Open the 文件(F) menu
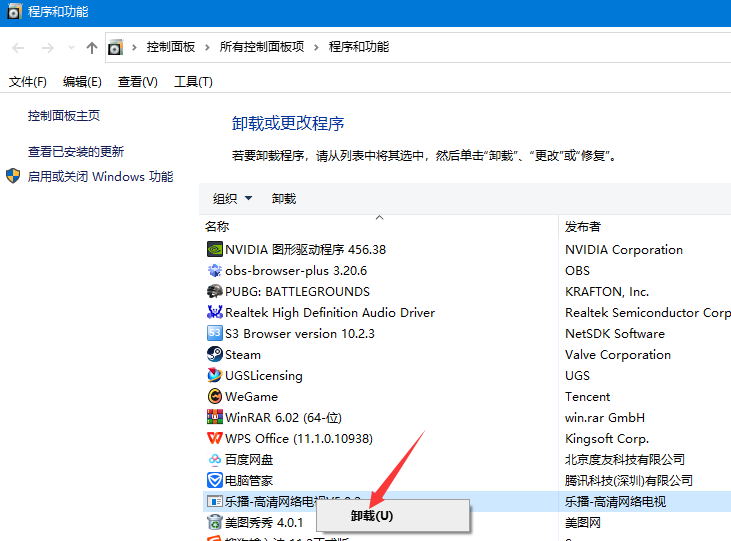The height and width of the screenshot is (541, 731). 28,82
